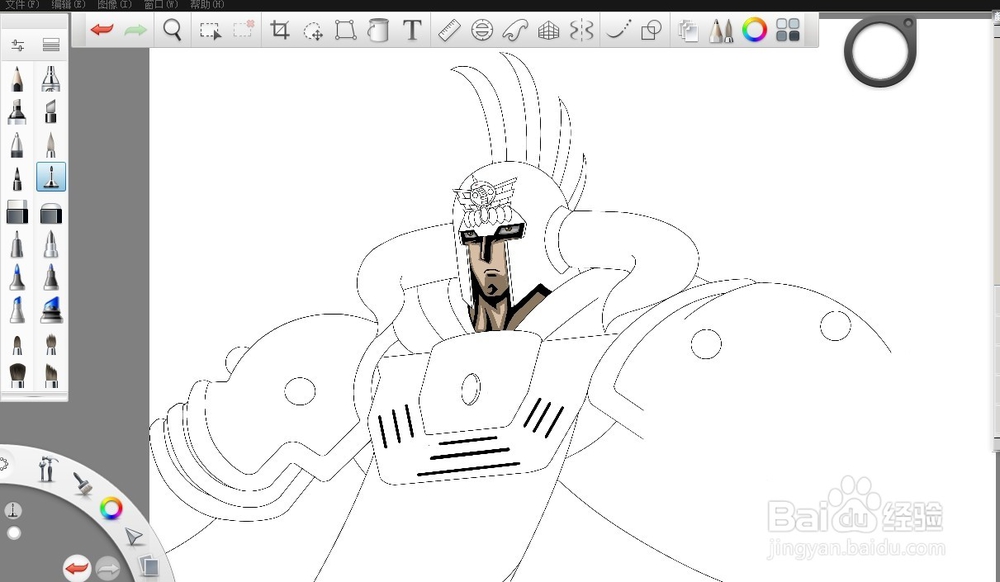The height and width of the screenshot is (582, 1000).
Task: Toggle the UI panels grid icon in the toolbar
Action: click(x=788, y=30)
